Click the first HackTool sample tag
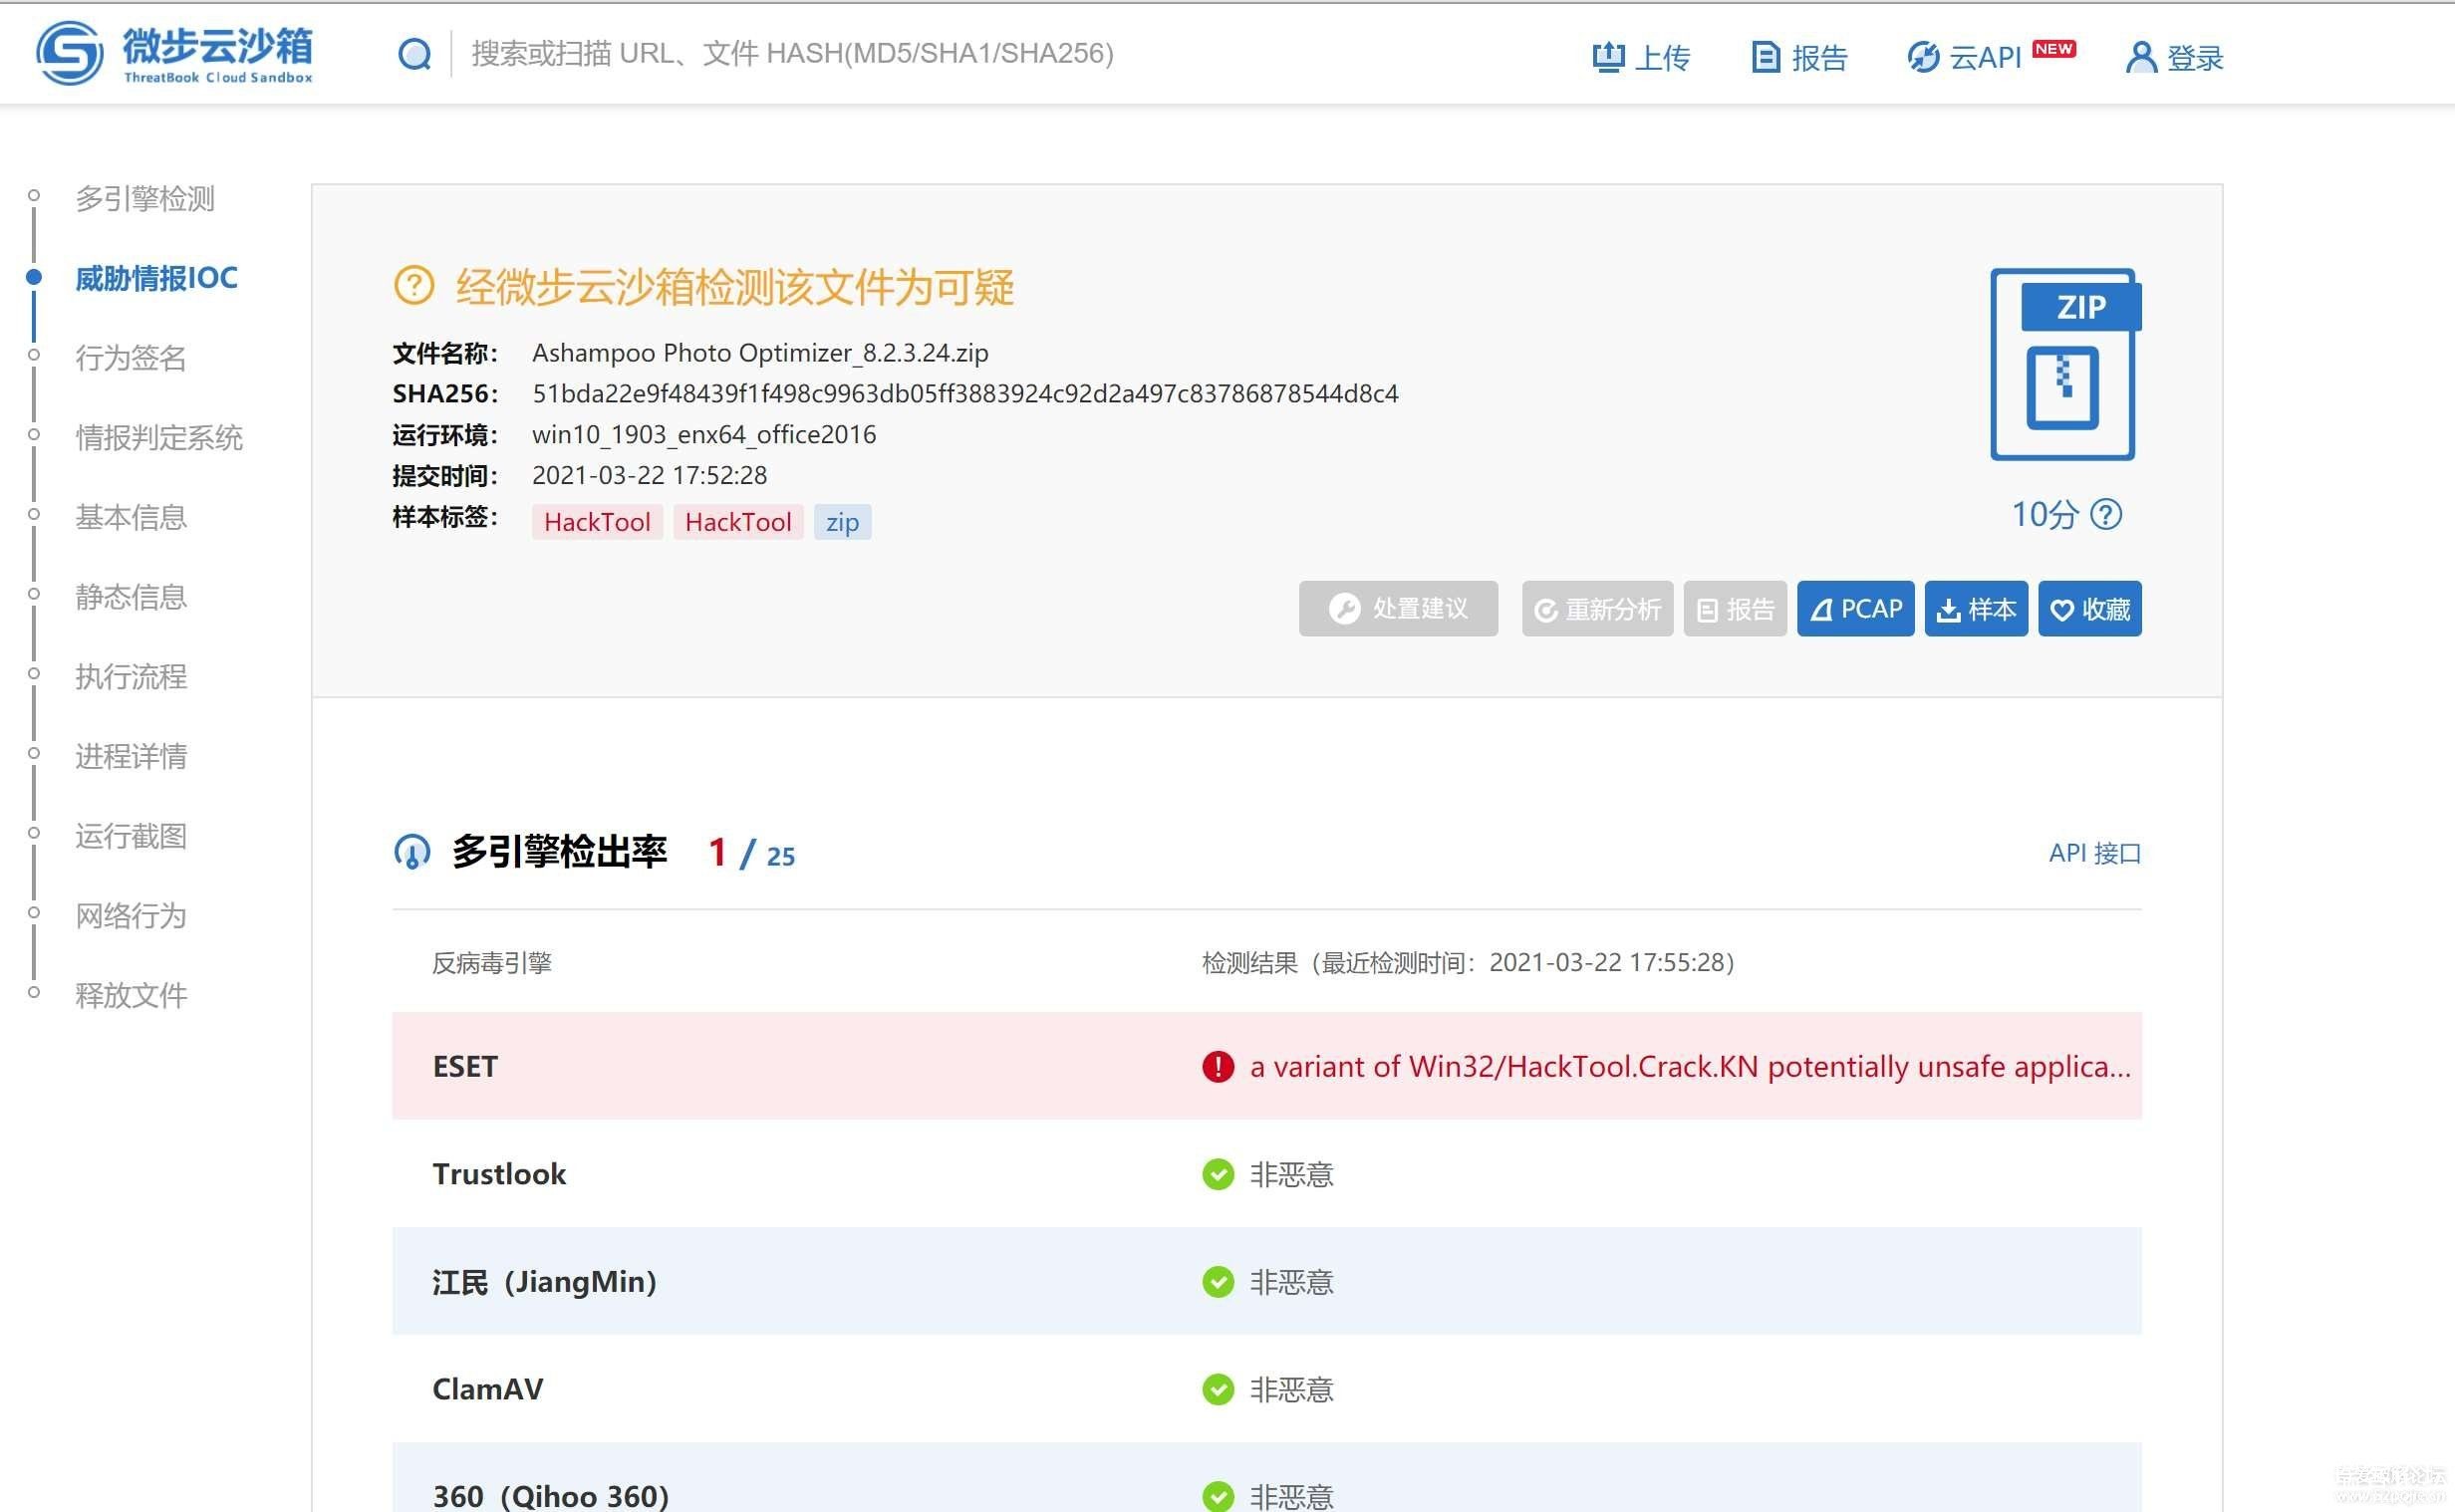 (597, 522)
